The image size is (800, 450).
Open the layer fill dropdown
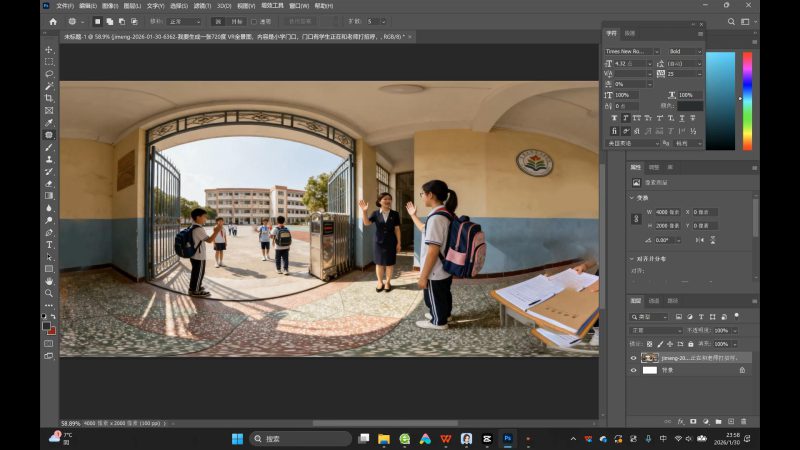pos(735,344)
